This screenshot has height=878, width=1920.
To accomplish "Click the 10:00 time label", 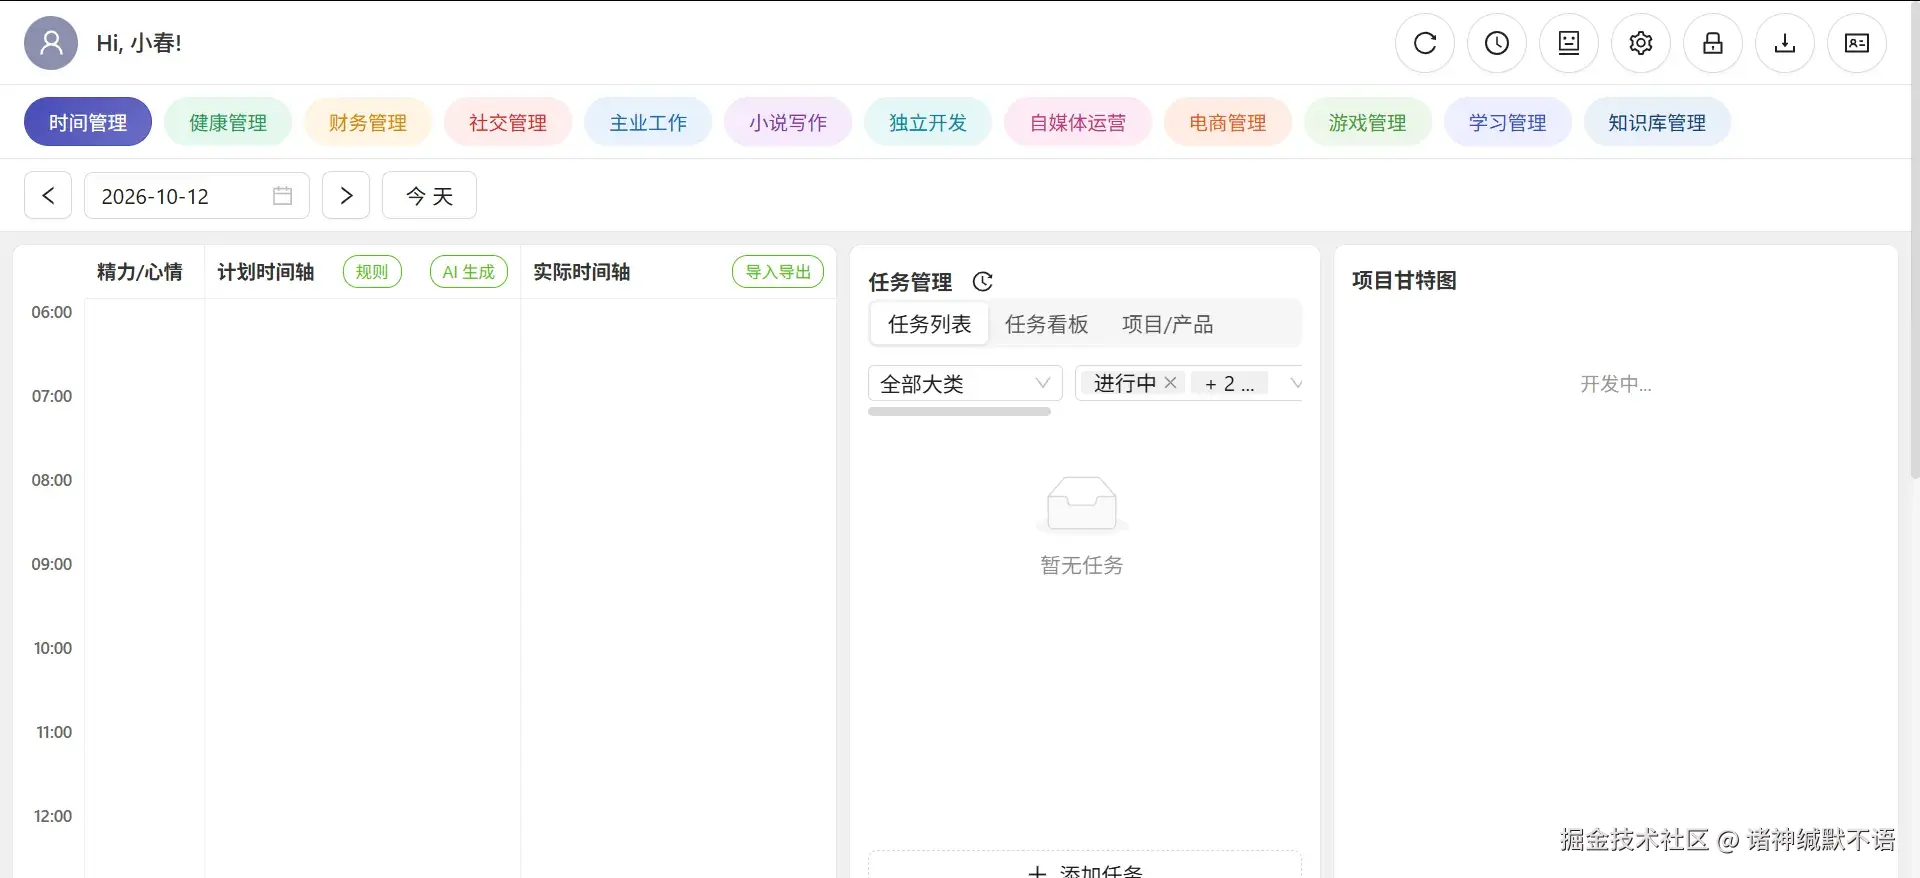I will [x=53, y=648].
